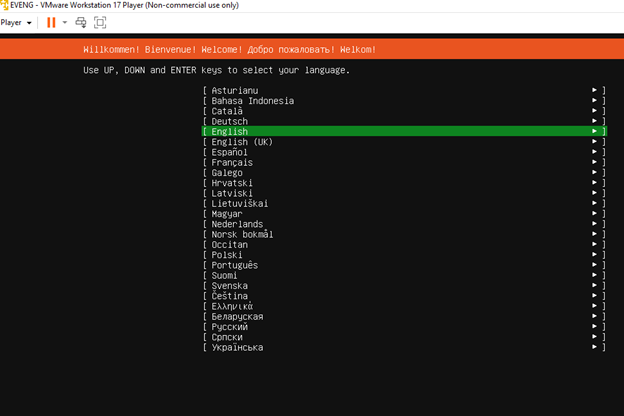Expand the power options dropdown arrow
624x416 pixels.
coord(65,22)
